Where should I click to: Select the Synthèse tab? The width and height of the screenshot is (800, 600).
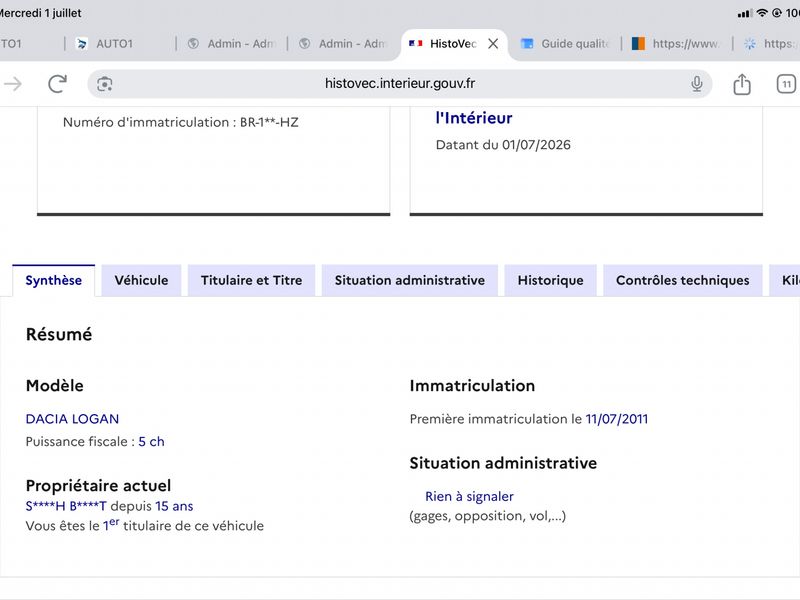(x=54, y=280)
